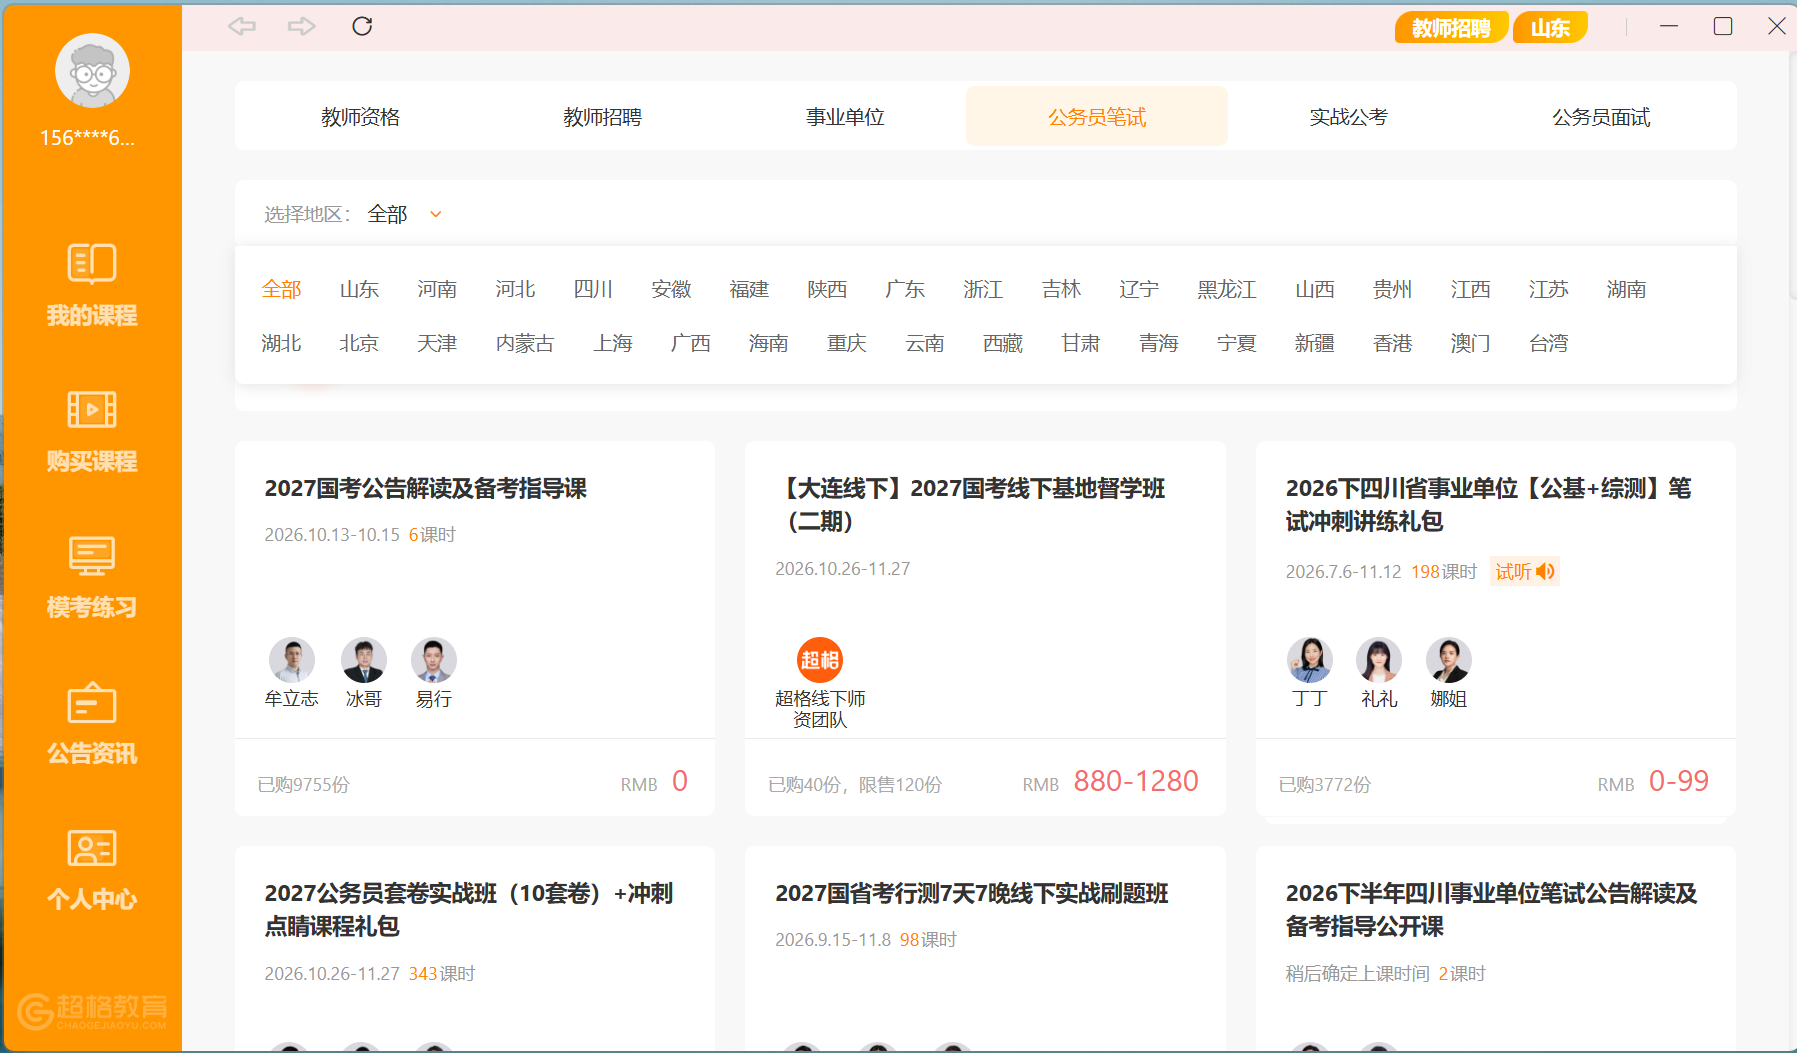Choose region 山东 from the list
Screen dimensions: 1797x1053
point(359,289)
